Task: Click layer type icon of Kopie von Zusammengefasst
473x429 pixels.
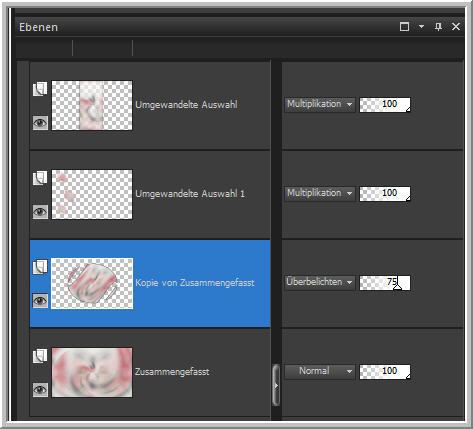Action: (40, 267)
